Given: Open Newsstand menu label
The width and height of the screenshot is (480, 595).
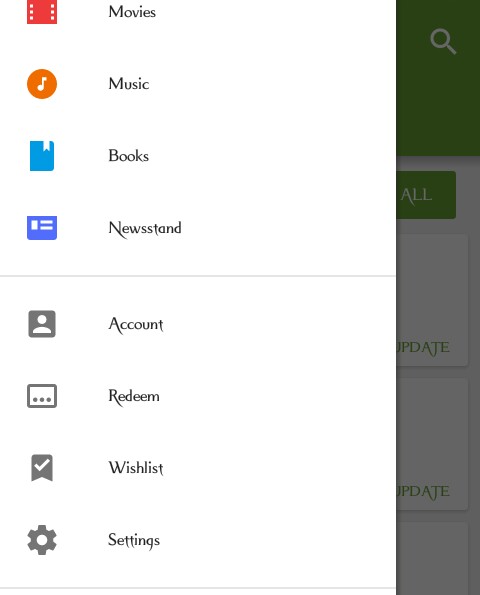Looking at the screenshot, I should 145,229.
